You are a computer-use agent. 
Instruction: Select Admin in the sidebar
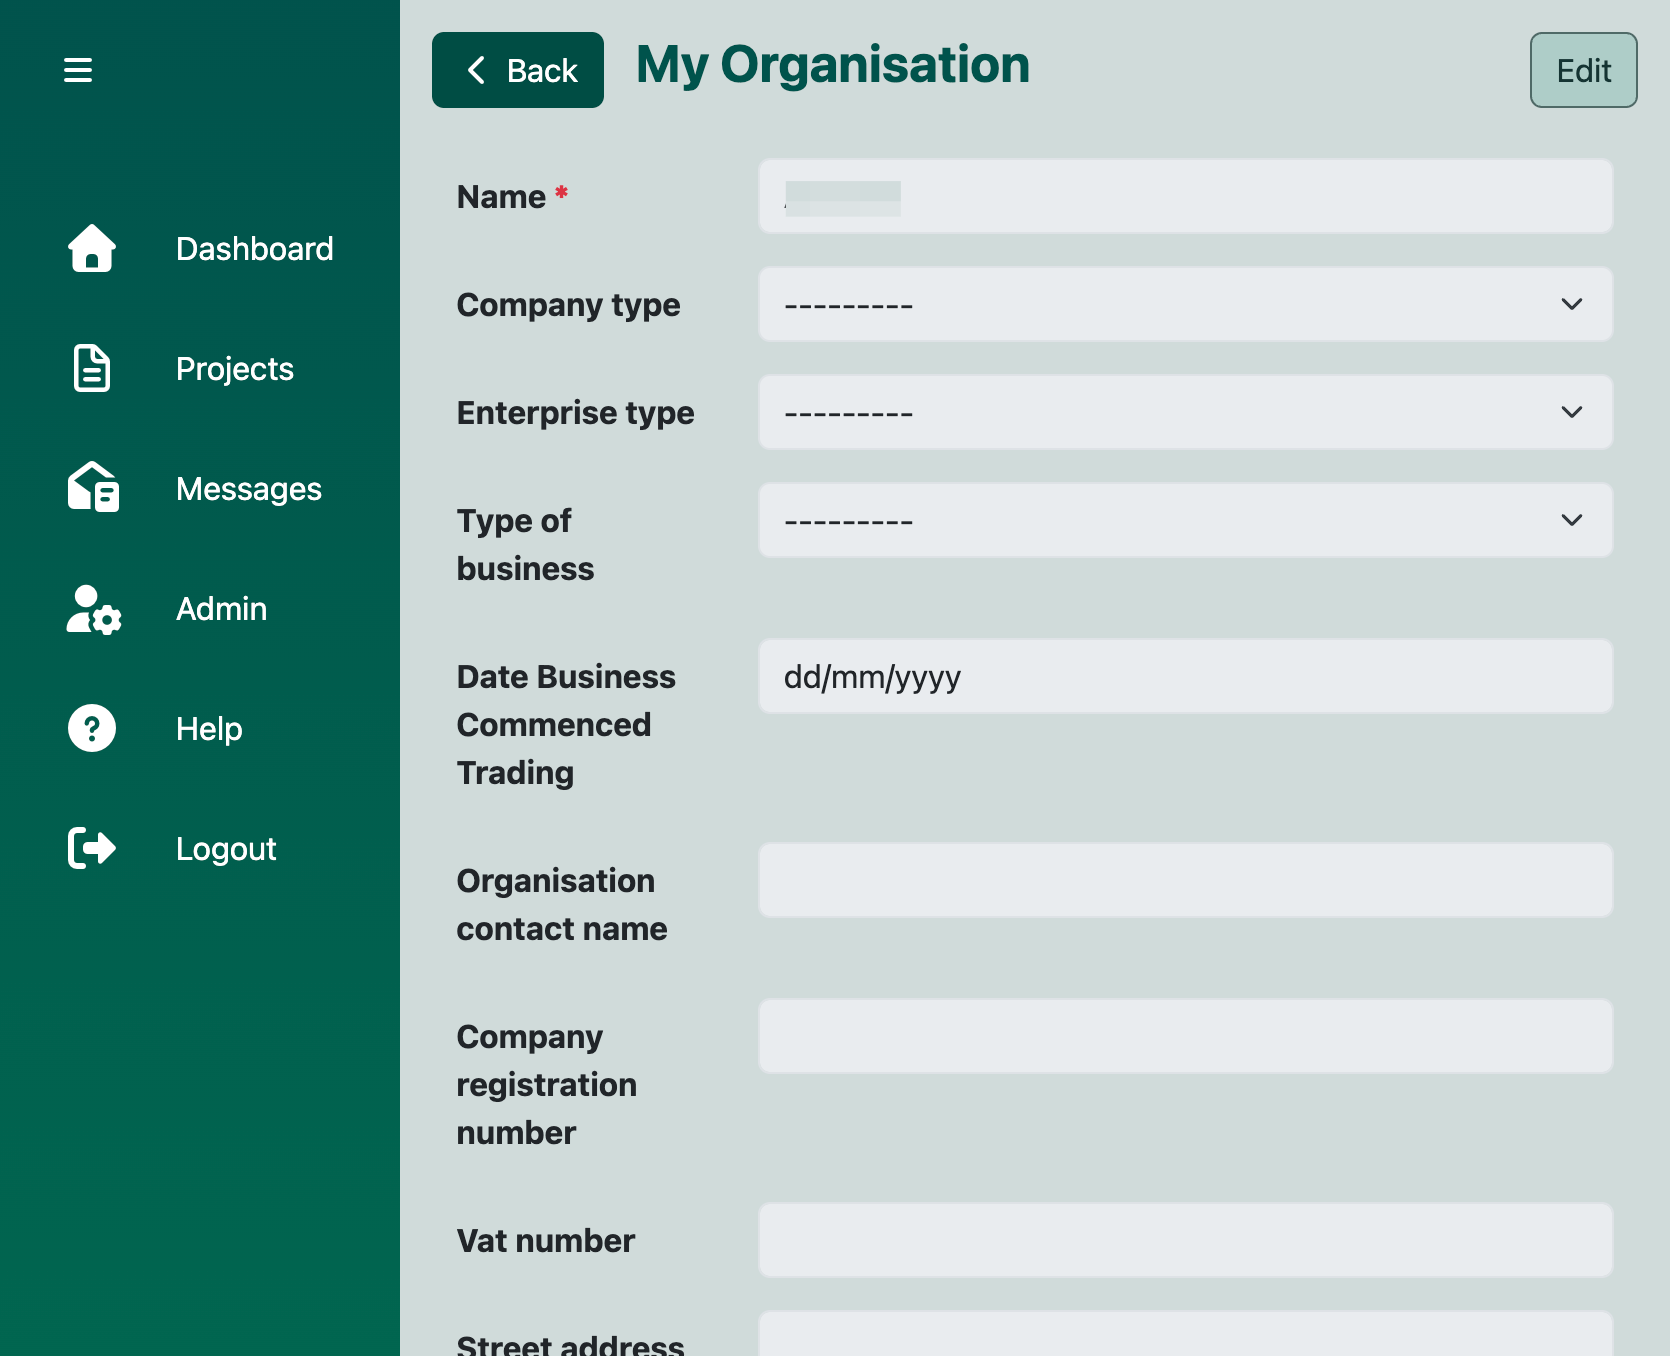coord(222,609)
